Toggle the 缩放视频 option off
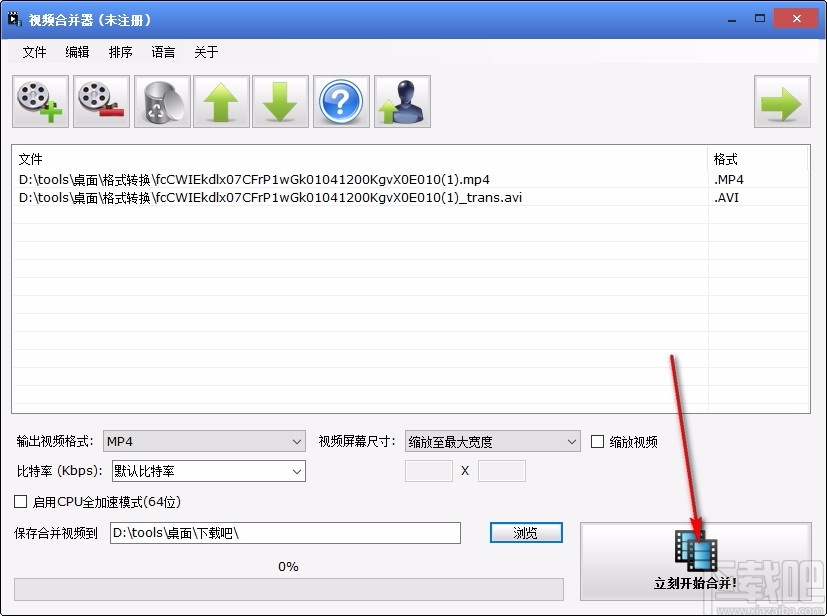 tap(597, 441)
